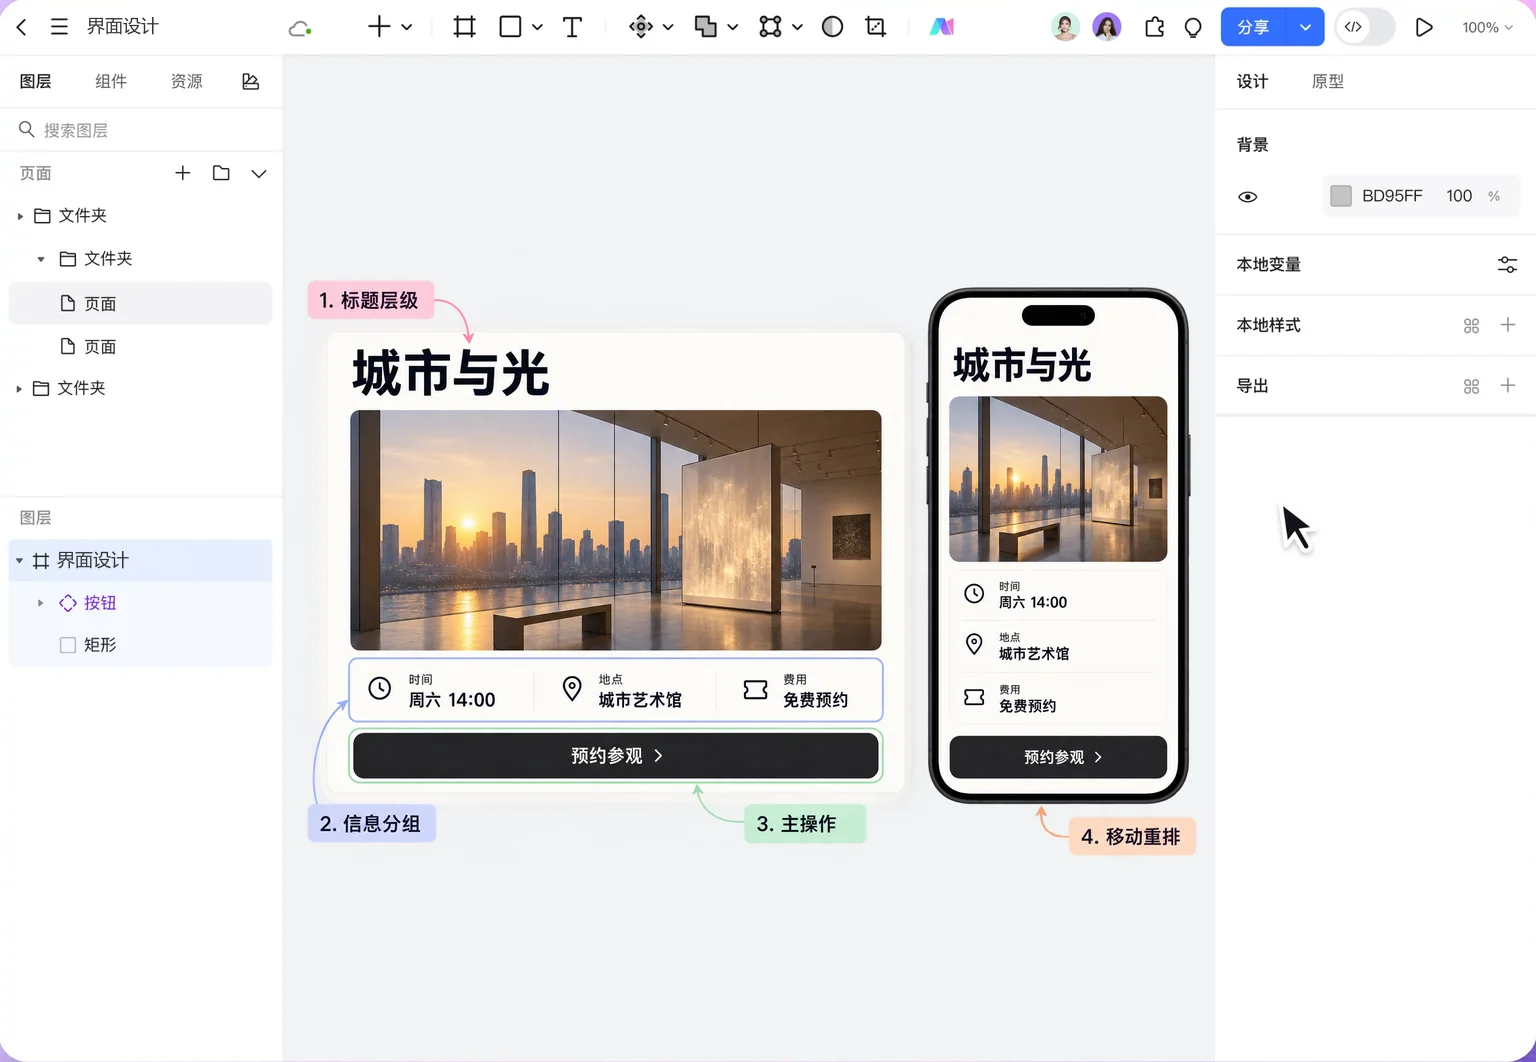Switch to the 原型 tab
Screen dimensions: 1536x1062
(x=1327, y=81)
